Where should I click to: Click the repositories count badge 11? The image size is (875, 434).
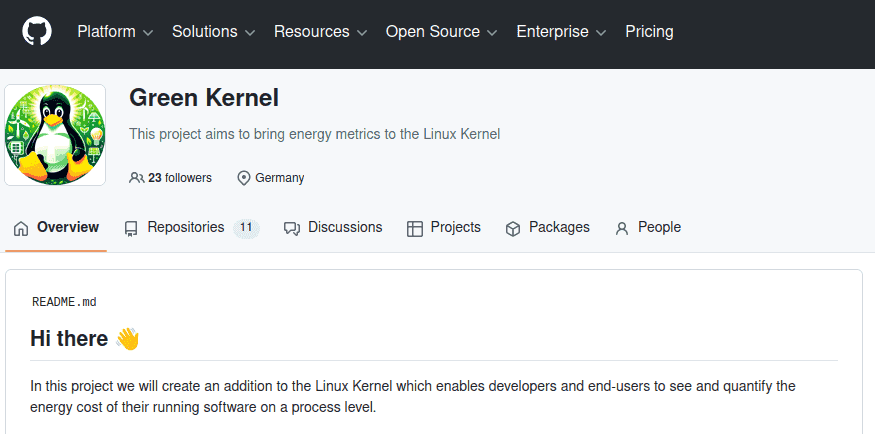pyautogui.click(x=246, y=228)
